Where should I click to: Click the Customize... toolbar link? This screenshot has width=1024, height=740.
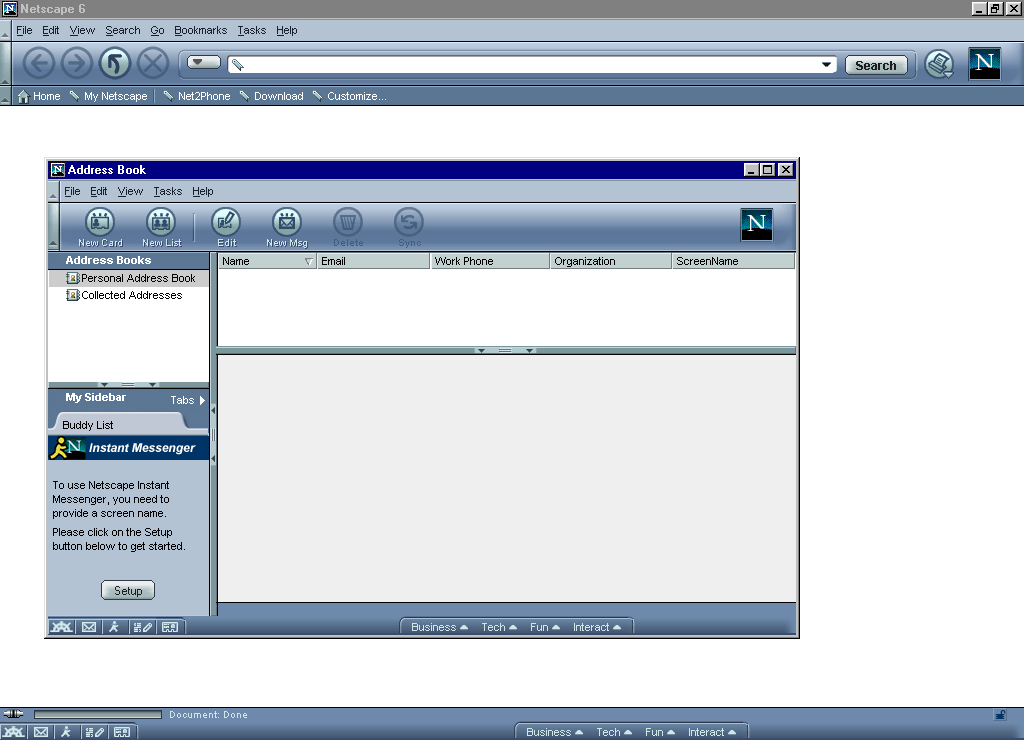click(x=349, y=96)
